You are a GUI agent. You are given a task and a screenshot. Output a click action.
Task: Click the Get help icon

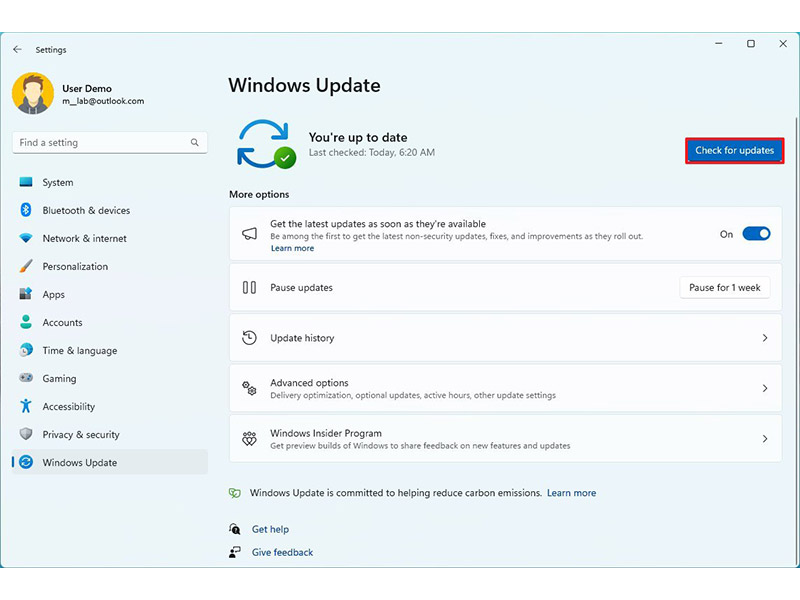point(235,529)
